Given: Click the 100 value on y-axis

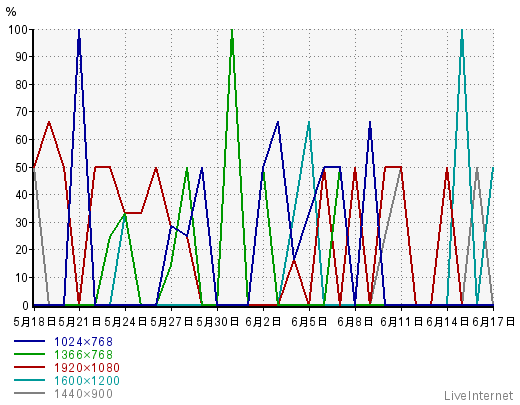Looking at the screenshot, I should pos(18,30).
